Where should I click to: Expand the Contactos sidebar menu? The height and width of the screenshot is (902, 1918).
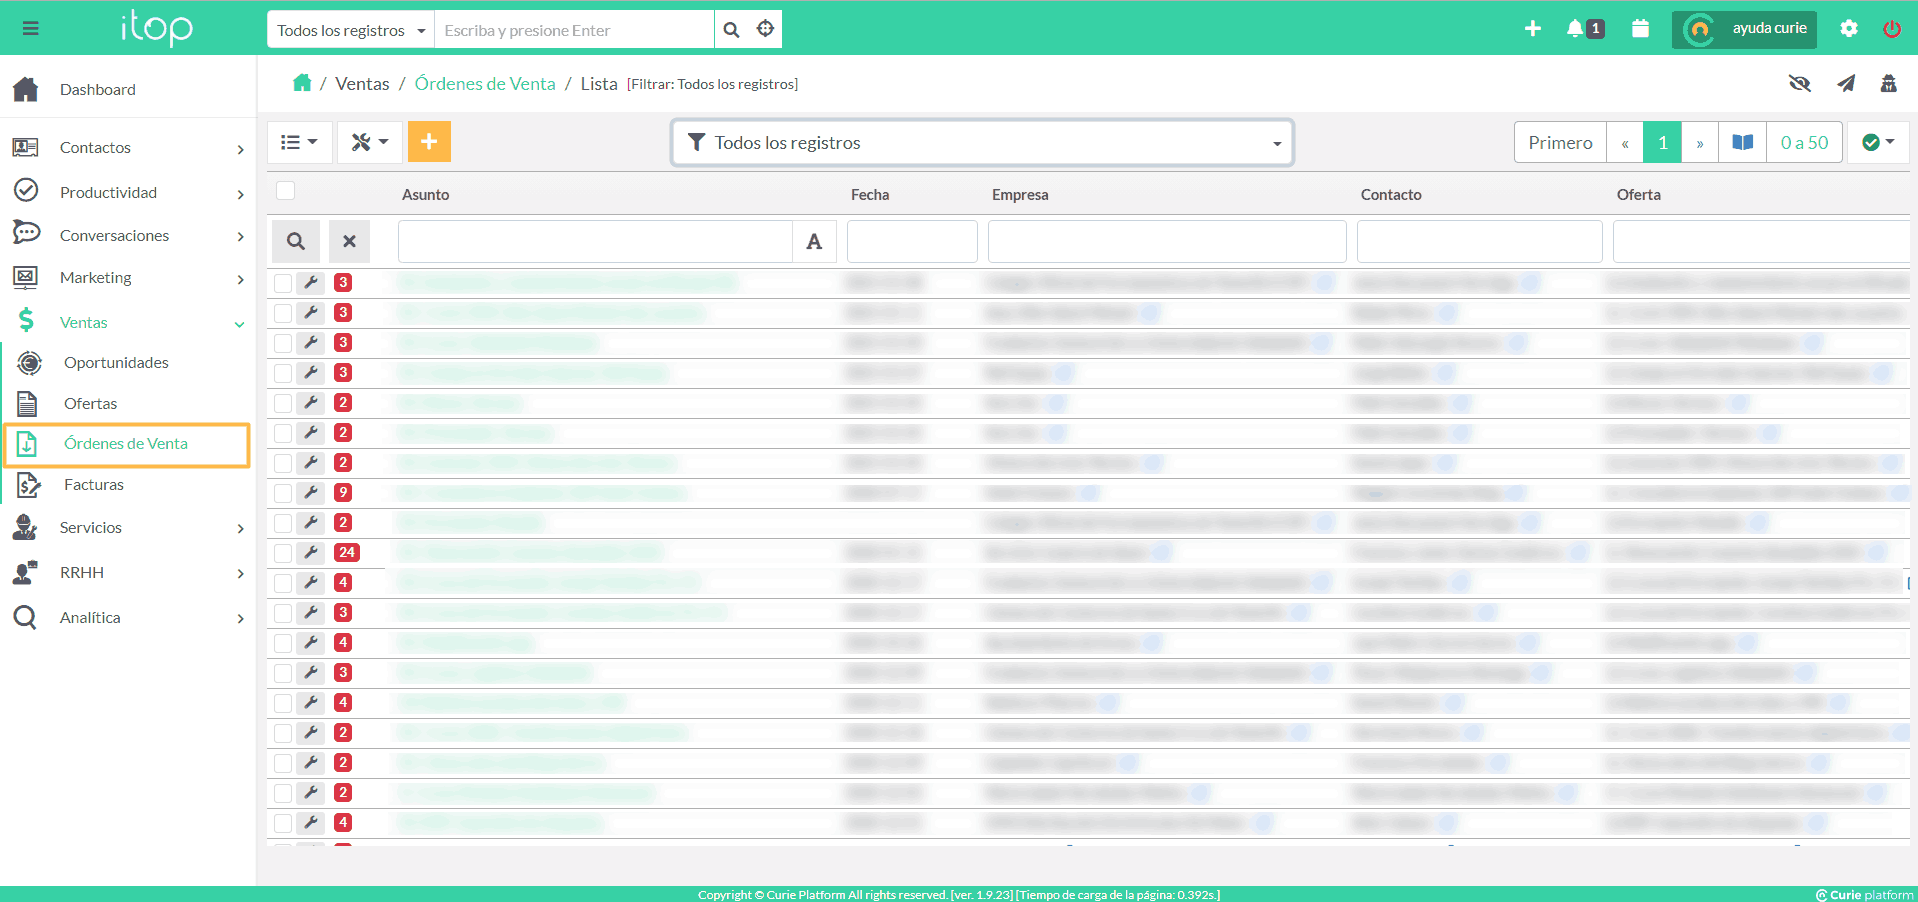point(128,148)
